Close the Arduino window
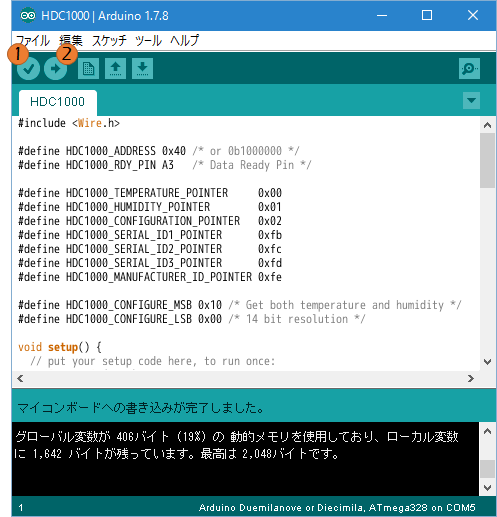497x517 pixels. click(473, 15)
